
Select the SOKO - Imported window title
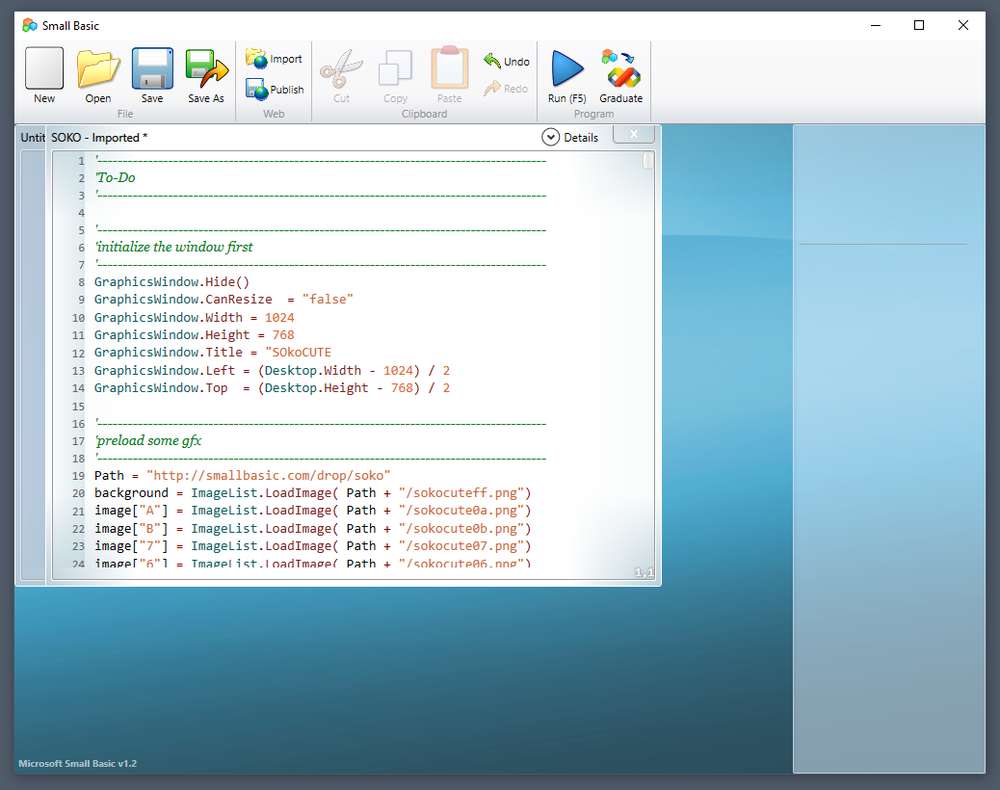coord(99,138)
